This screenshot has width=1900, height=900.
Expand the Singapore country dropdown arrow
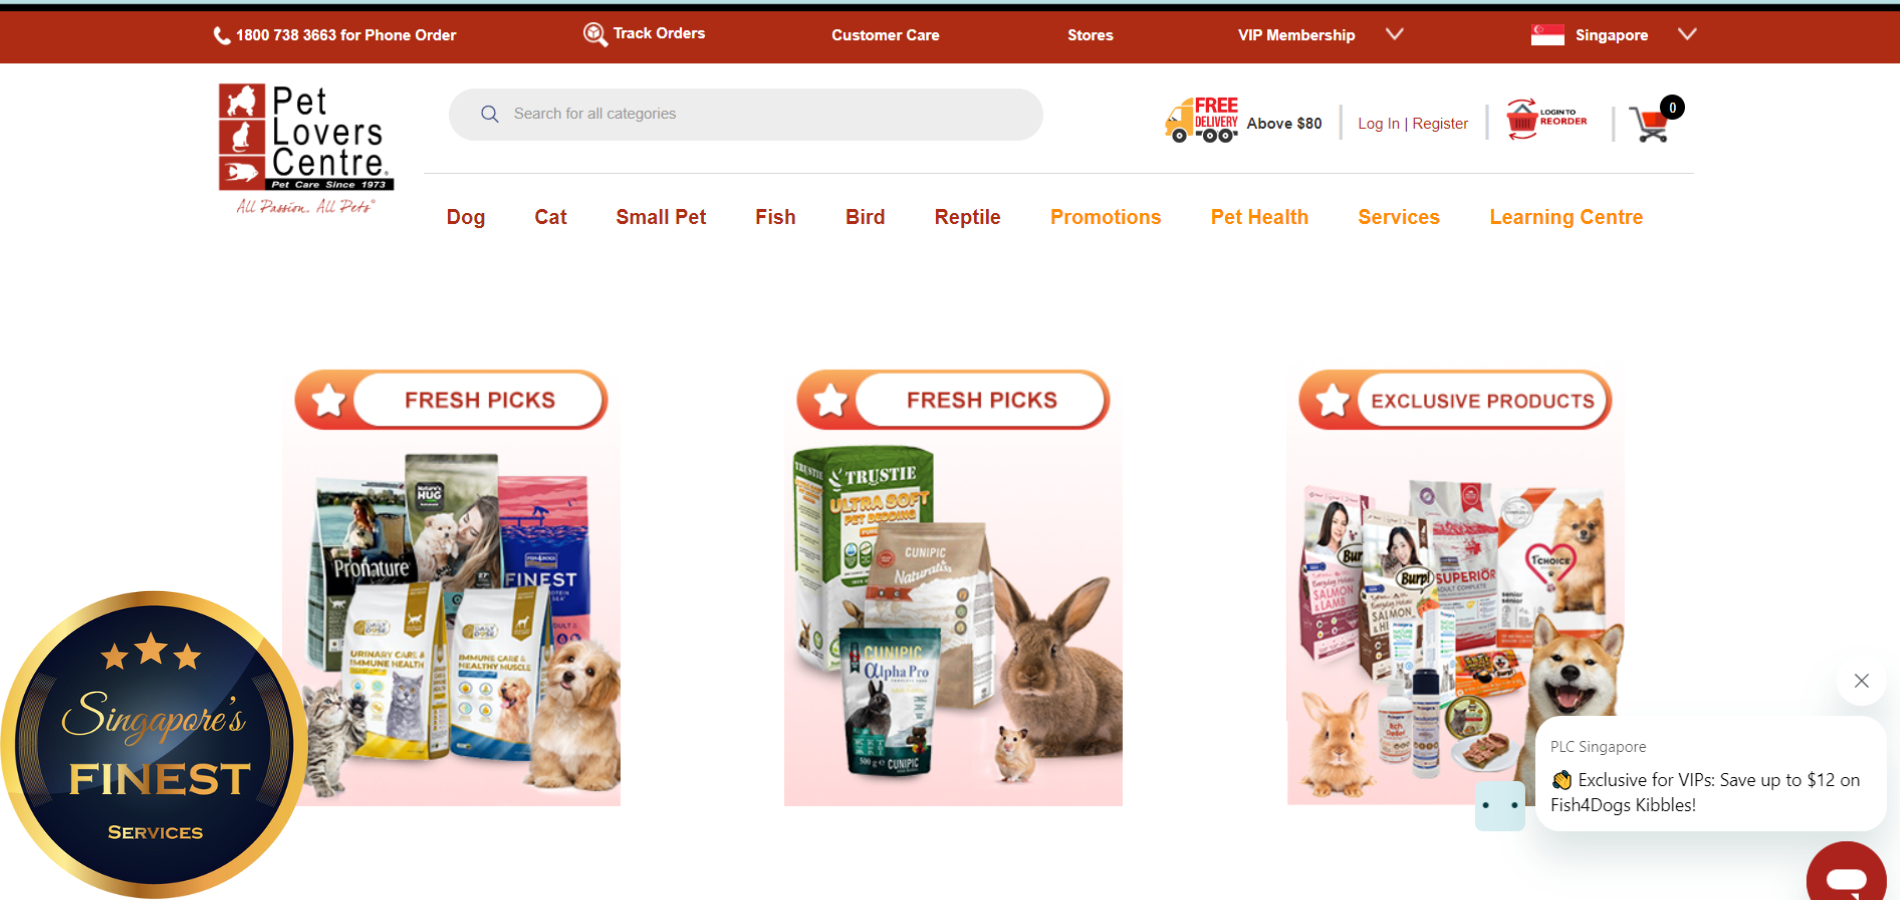[x=1687, y=34]
